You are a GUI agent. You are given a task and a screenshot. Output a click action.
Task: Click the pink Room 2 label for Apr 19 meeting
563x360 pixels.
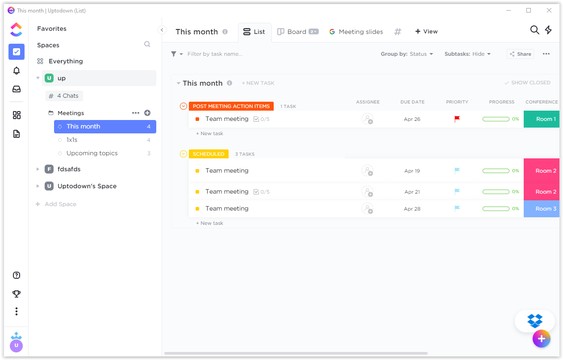542,170
